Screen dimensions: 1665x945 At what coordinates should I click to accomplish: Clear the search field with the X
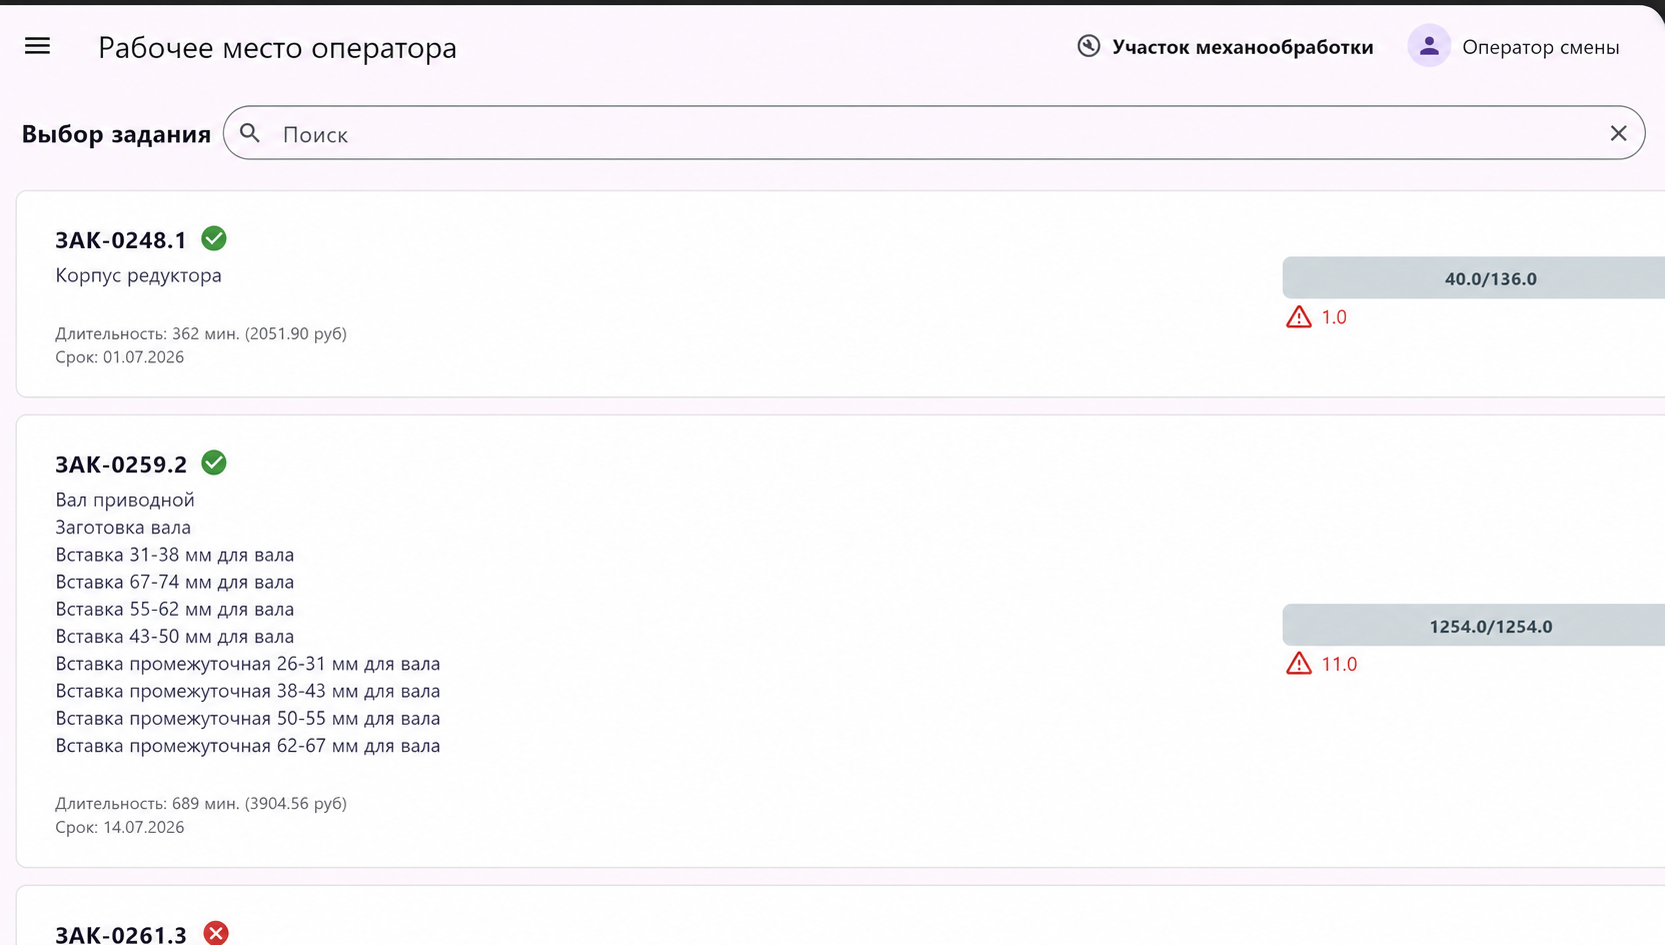pos(1618,133)
